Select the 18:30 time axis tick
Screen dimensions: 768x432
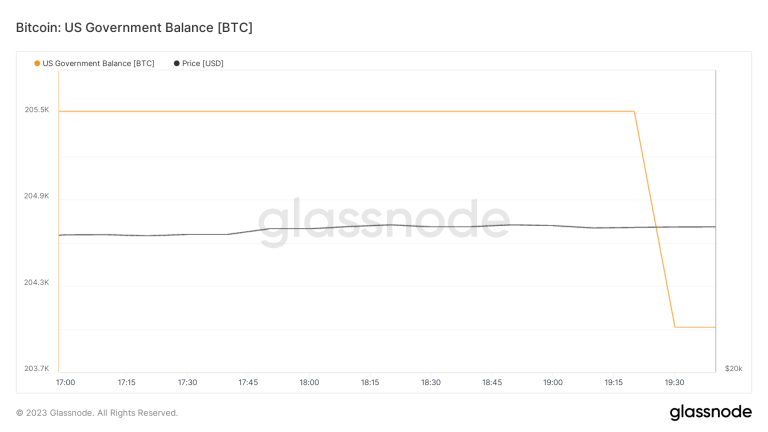pyautogui.click(x=431, y=382)
